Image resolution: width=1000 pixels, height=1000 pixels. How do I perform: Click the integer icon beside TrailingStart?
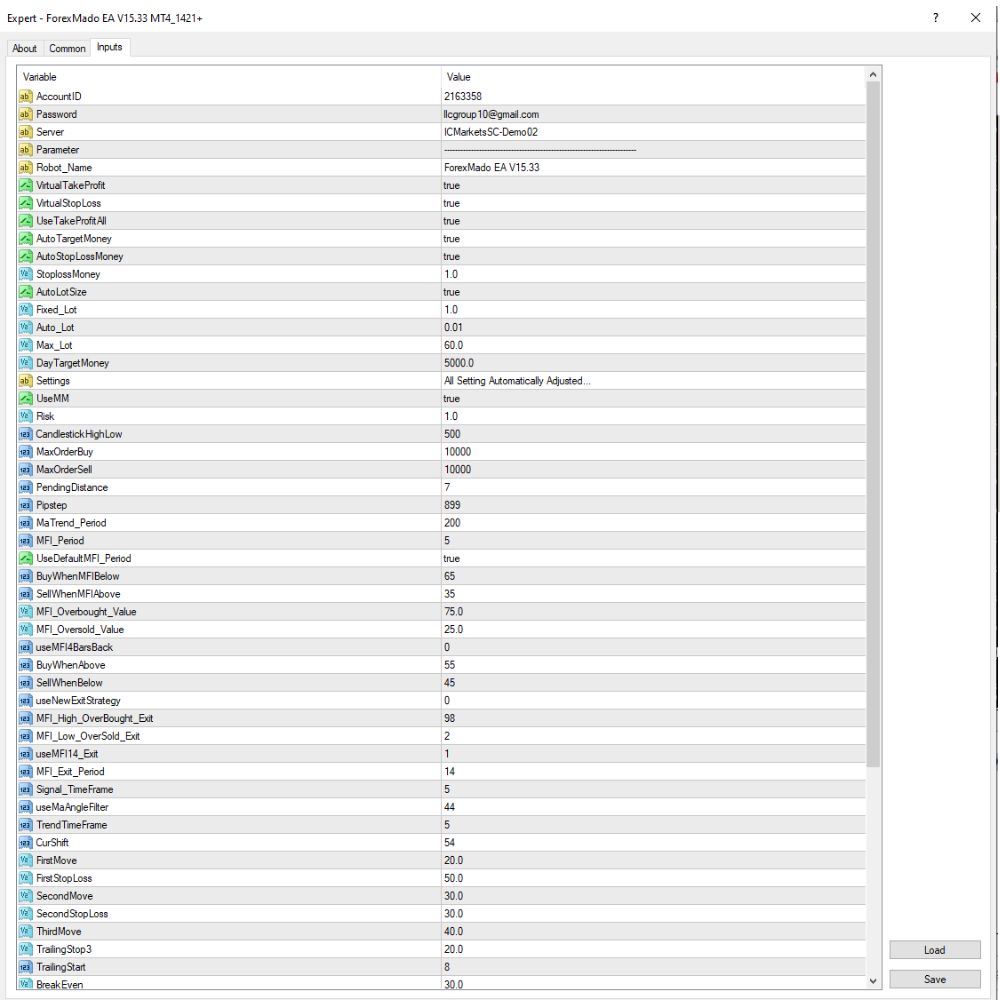26,967
